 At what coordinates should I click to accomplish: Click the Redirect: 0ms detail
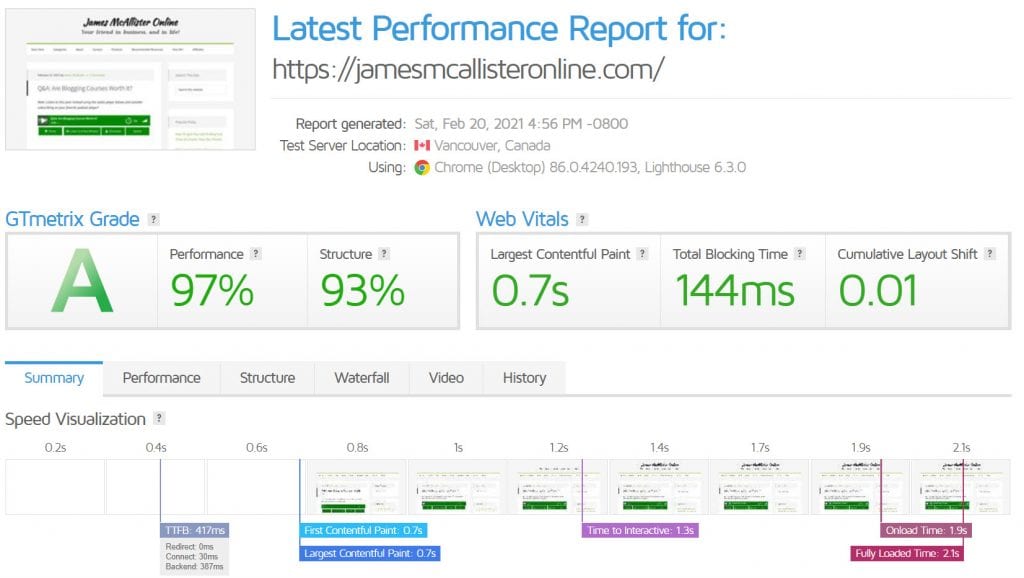pos(189,547)
